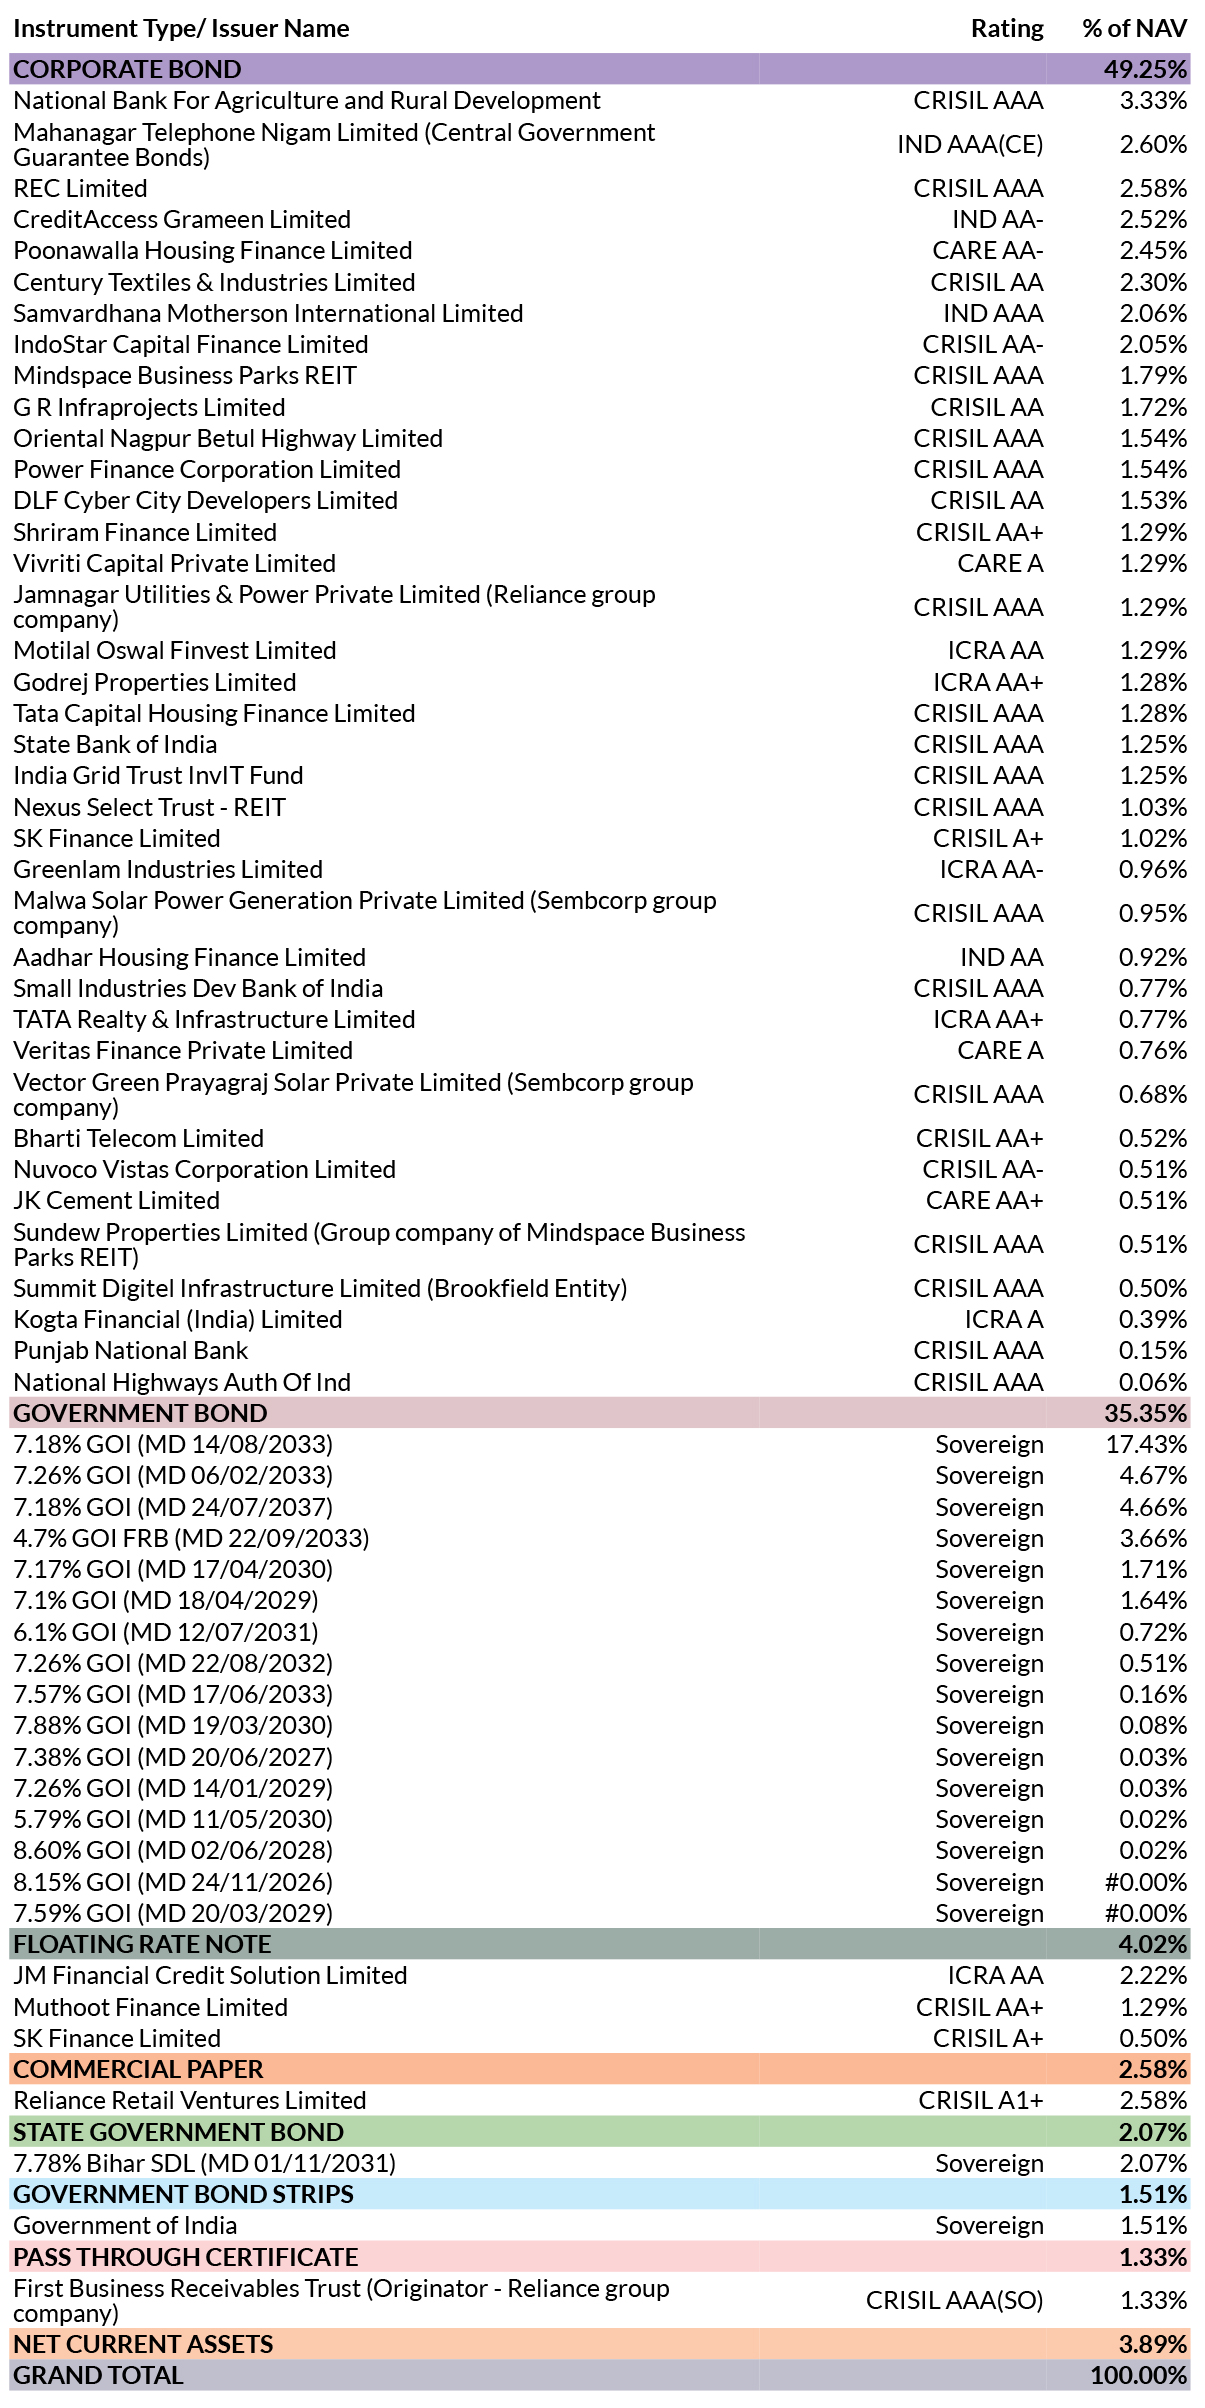Select the PASS THROUGH CERTIFICATE header
Image resolution: width=1205 pixels, height=2408 pixels.
tap(600, 2257)
